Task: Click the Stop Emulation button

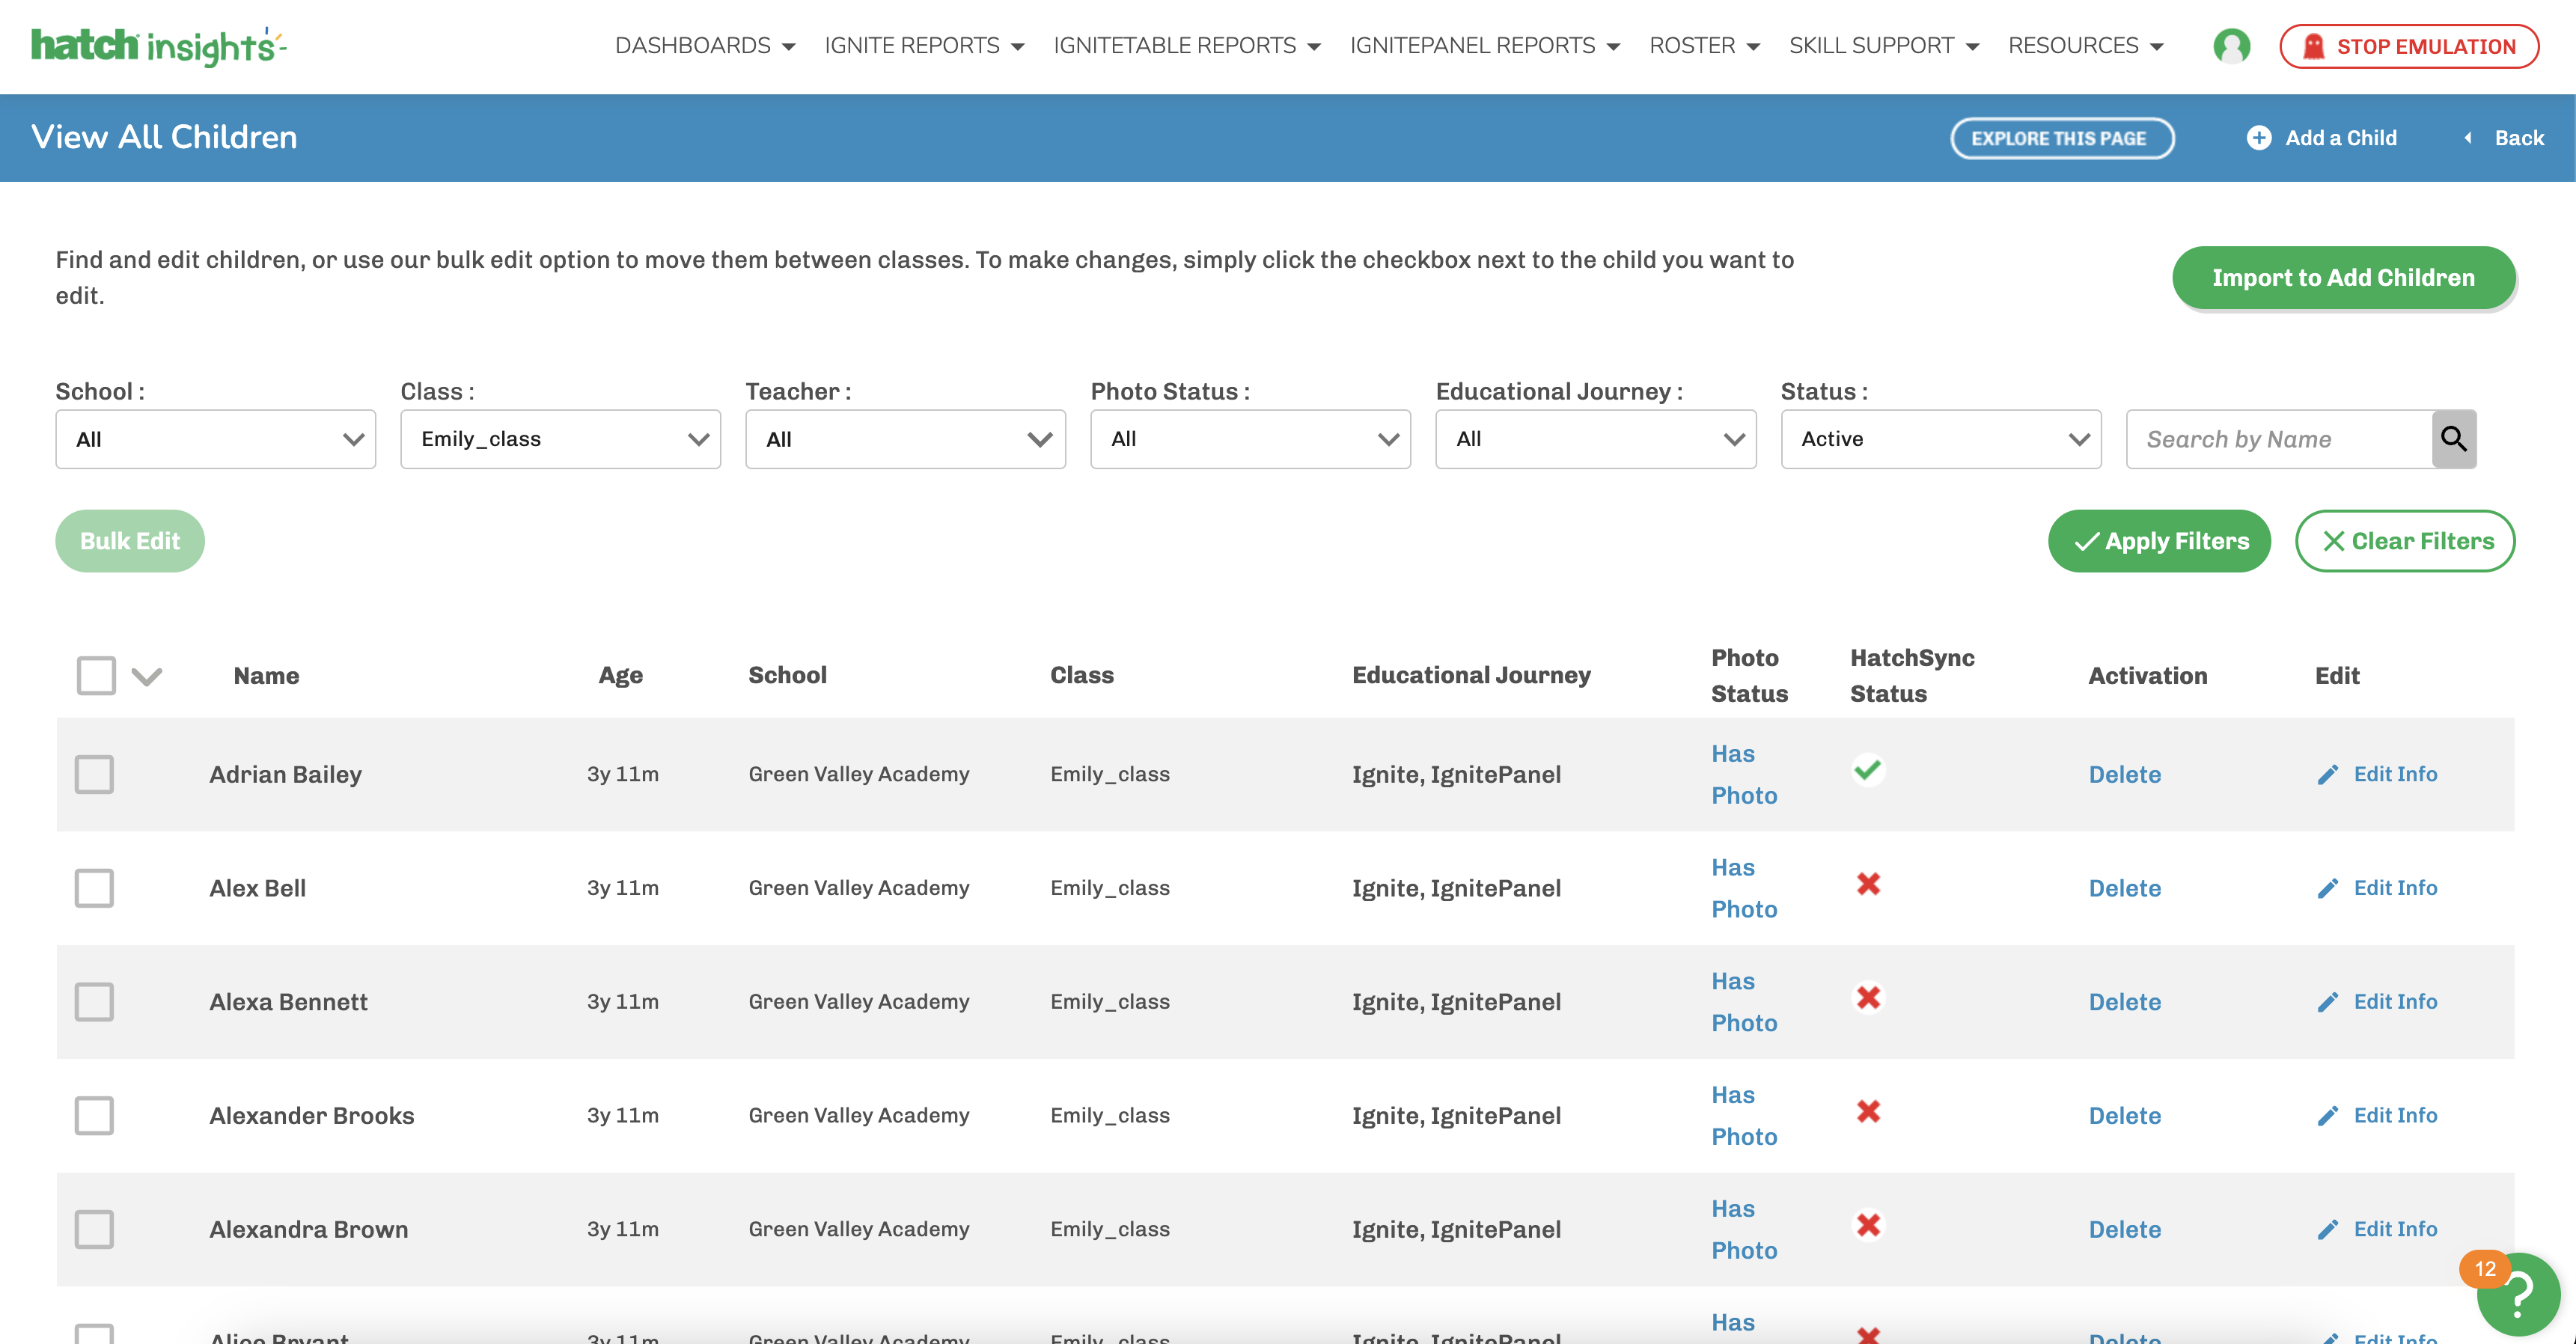Action: 2408,46
